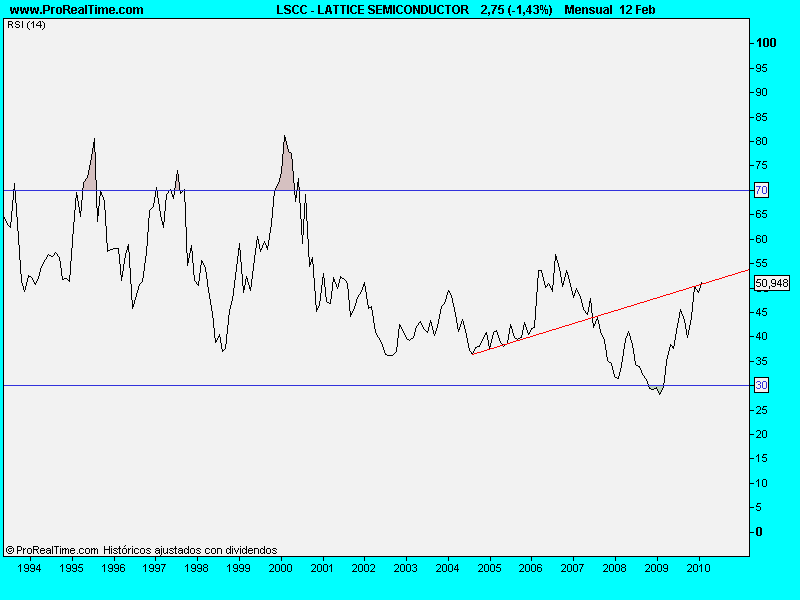This screenshot has height=600, width=800.
Task: Click the 70 overbought level marker
Action: coord(761,190)
